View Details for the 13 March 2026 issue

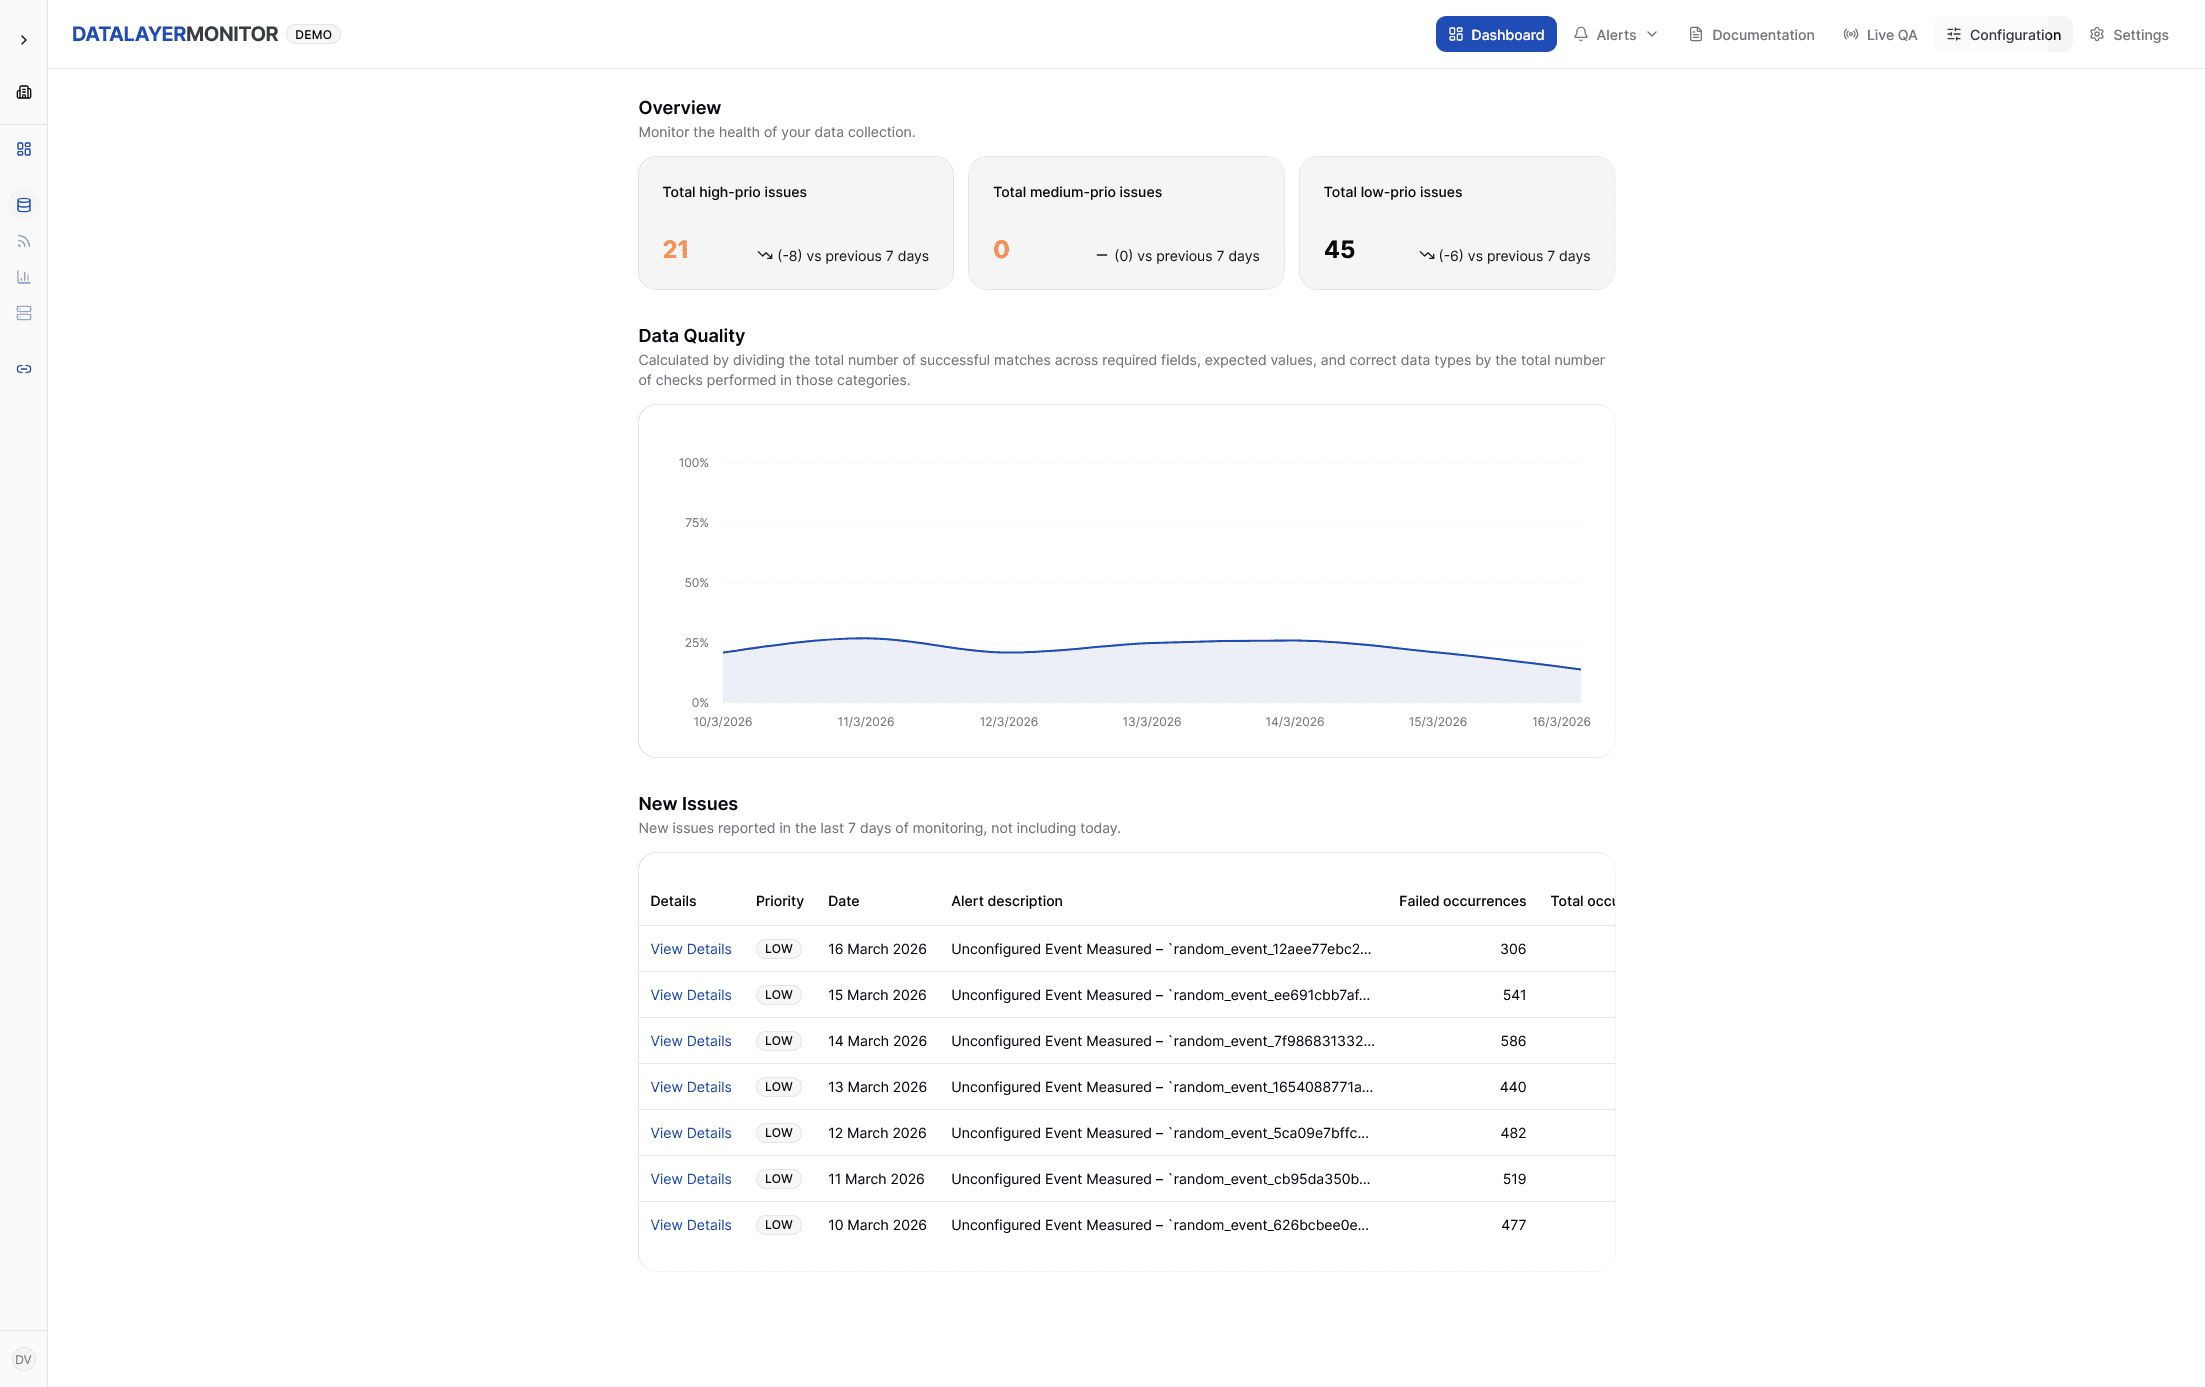pyautogui.click(x=691, y=1087)
